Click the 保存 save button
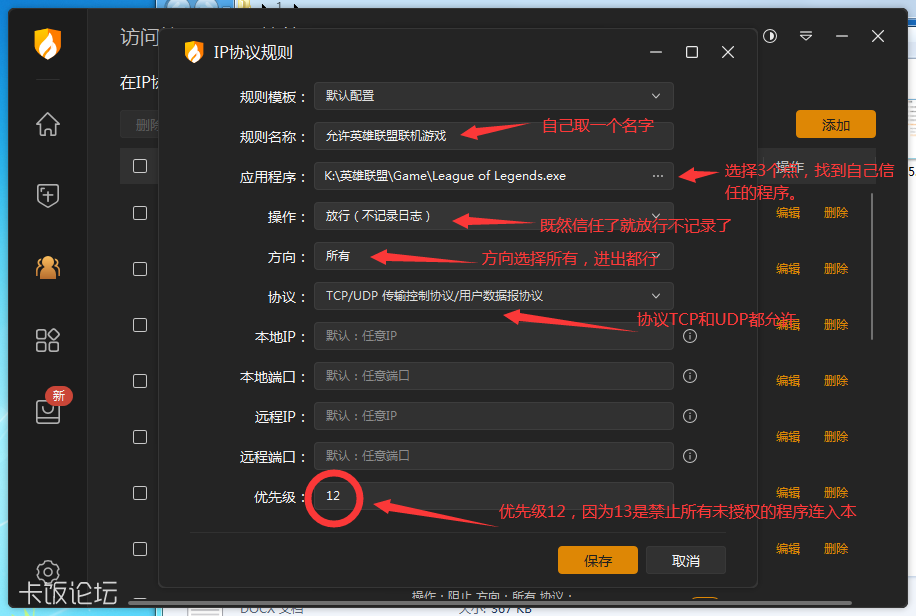Image resolution: width=916 pixels, height=616 pixels. 597,560
